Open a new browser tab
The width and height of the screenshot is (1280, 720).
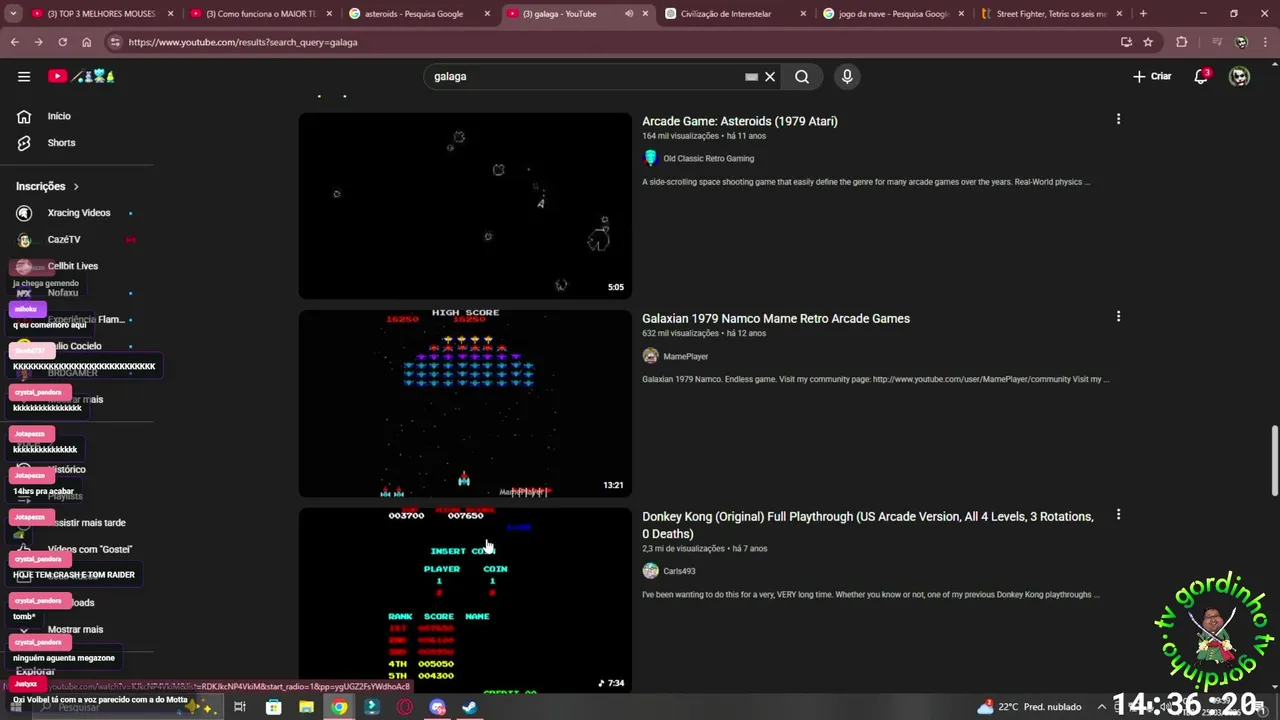click(1143, 14)
